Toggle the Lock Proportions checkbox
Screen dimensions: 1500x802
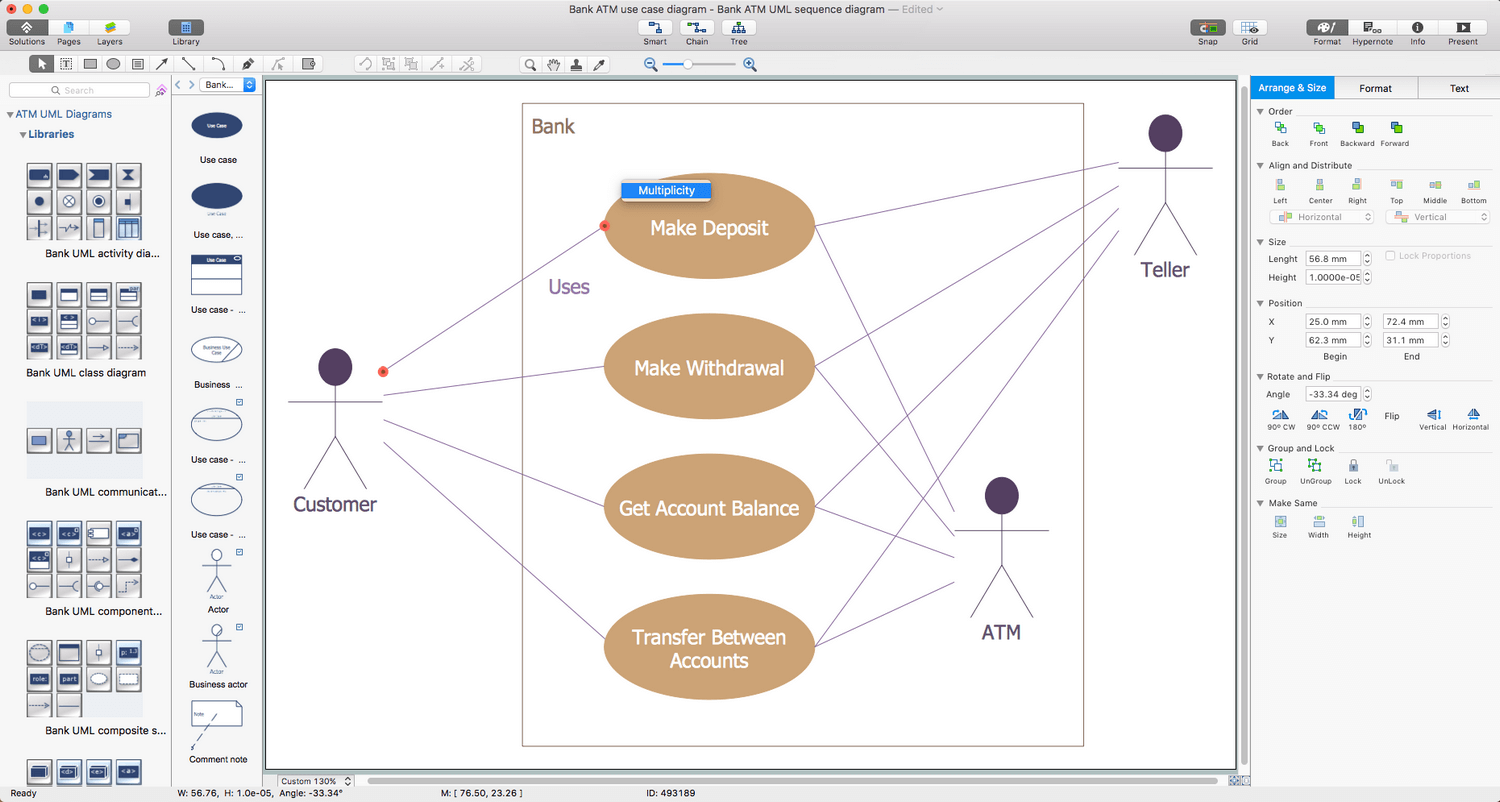pos(1391,256)
